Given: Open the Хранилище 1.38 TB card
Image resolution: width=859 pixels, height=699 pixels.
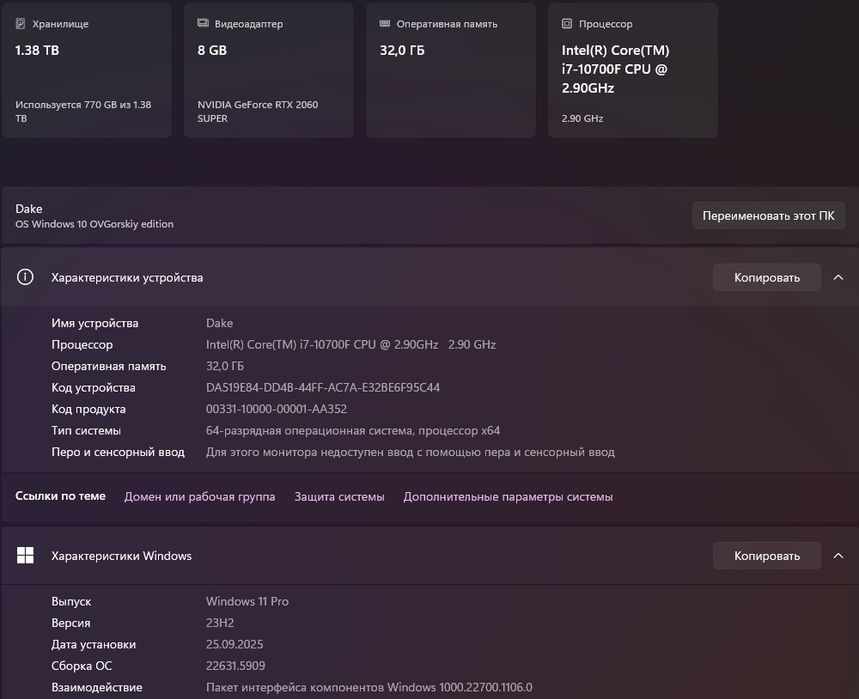Looking at the screenshot, I should [87, 70].
